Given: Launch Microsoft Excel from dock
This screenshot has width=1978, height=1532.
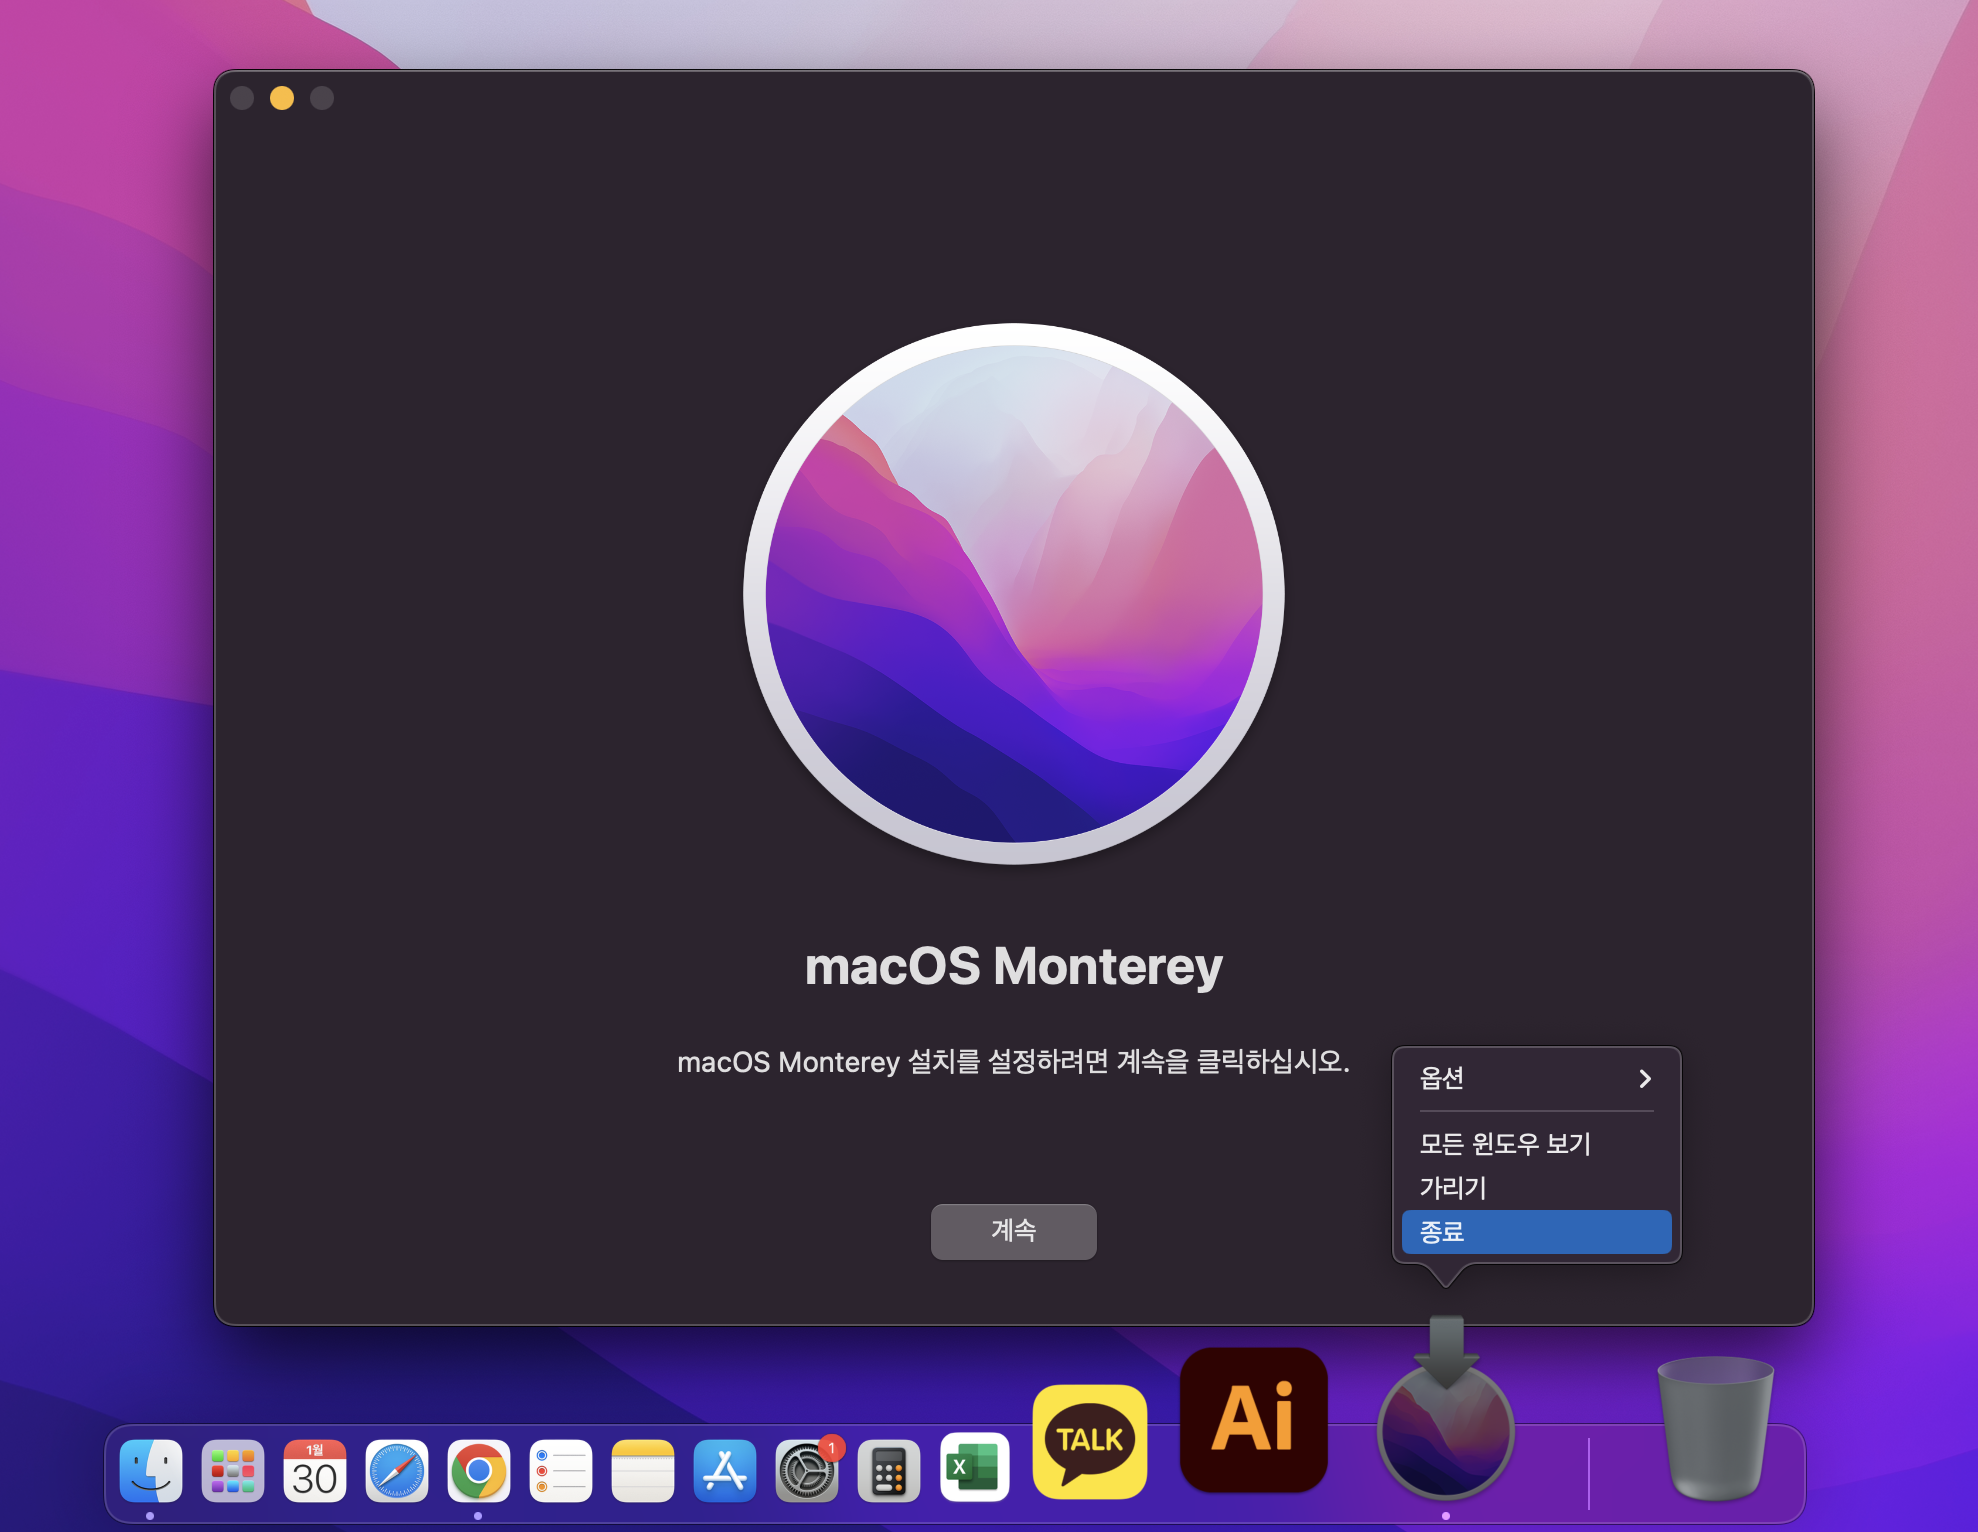Looking at the screenshot, I should pos(974,1468).
